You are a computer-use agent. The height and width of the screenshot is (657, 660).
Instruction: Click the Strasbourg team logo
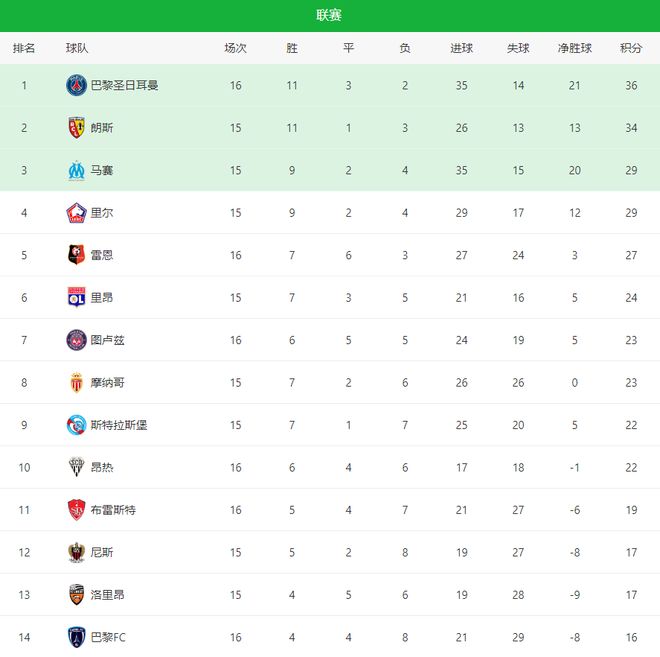(77, 425)
